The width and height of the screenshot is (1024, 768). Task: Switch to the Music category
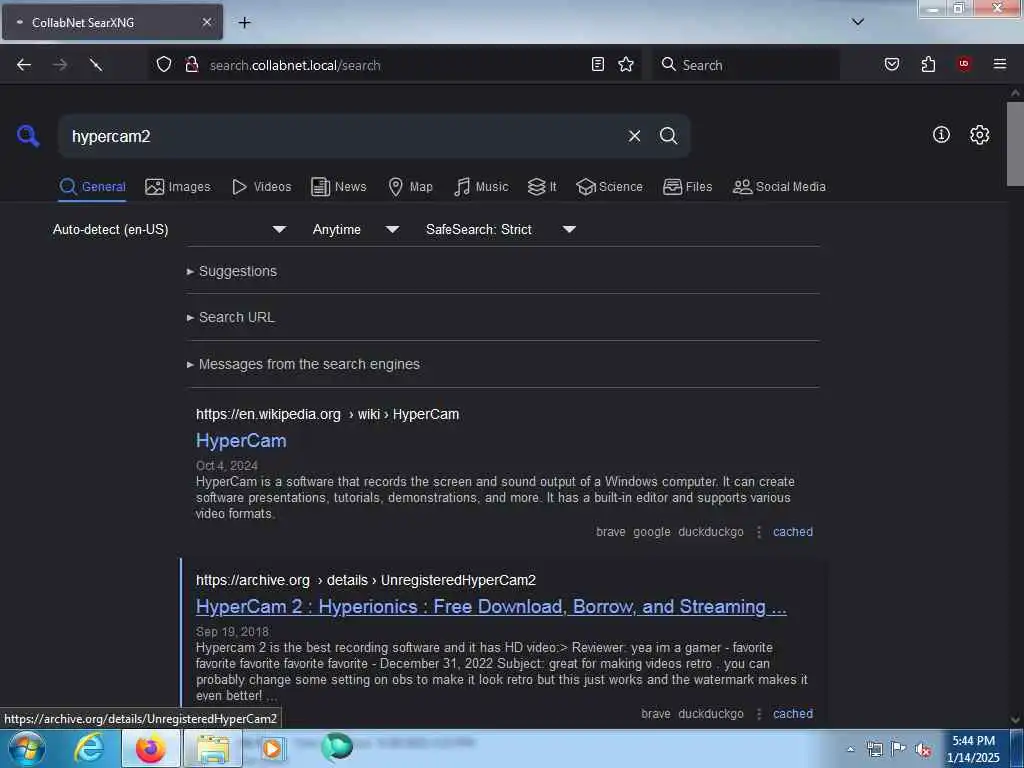(481, 187)
